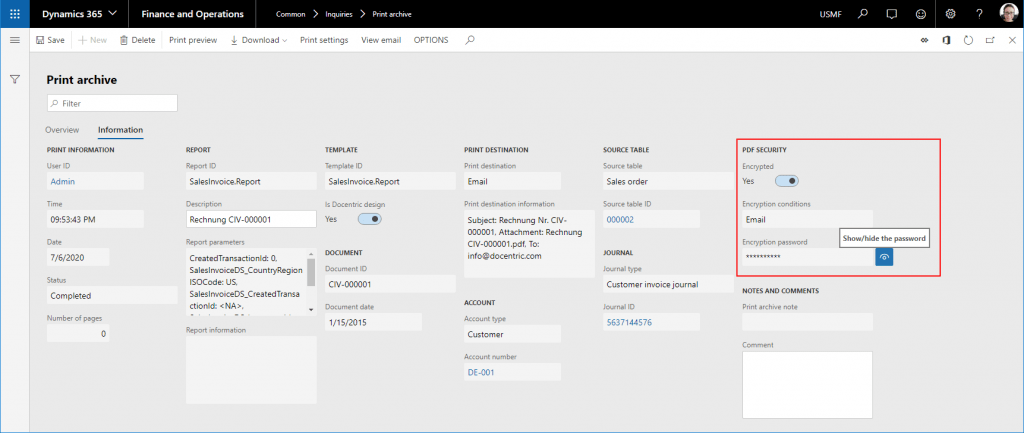1024x433 pixels.
Task: Open page in new window icon
Action: 990,40
